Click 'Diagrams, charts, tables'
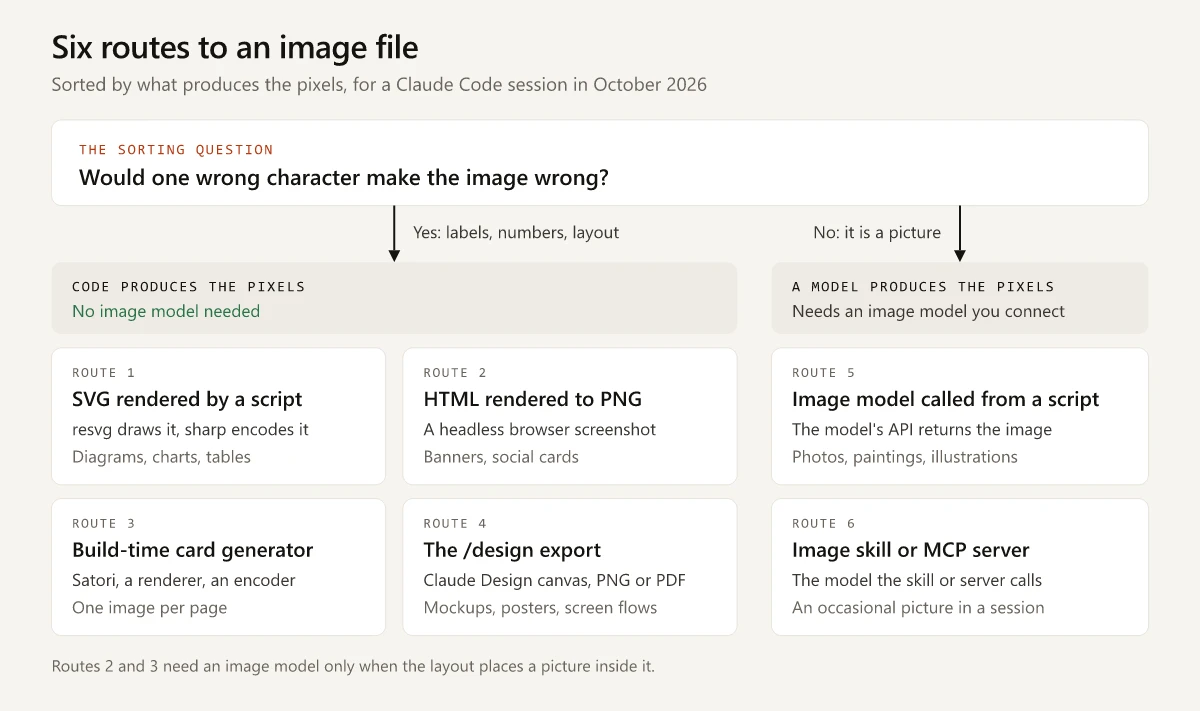The height and width of the screenshot is (711, 1200). pos(161,457)
